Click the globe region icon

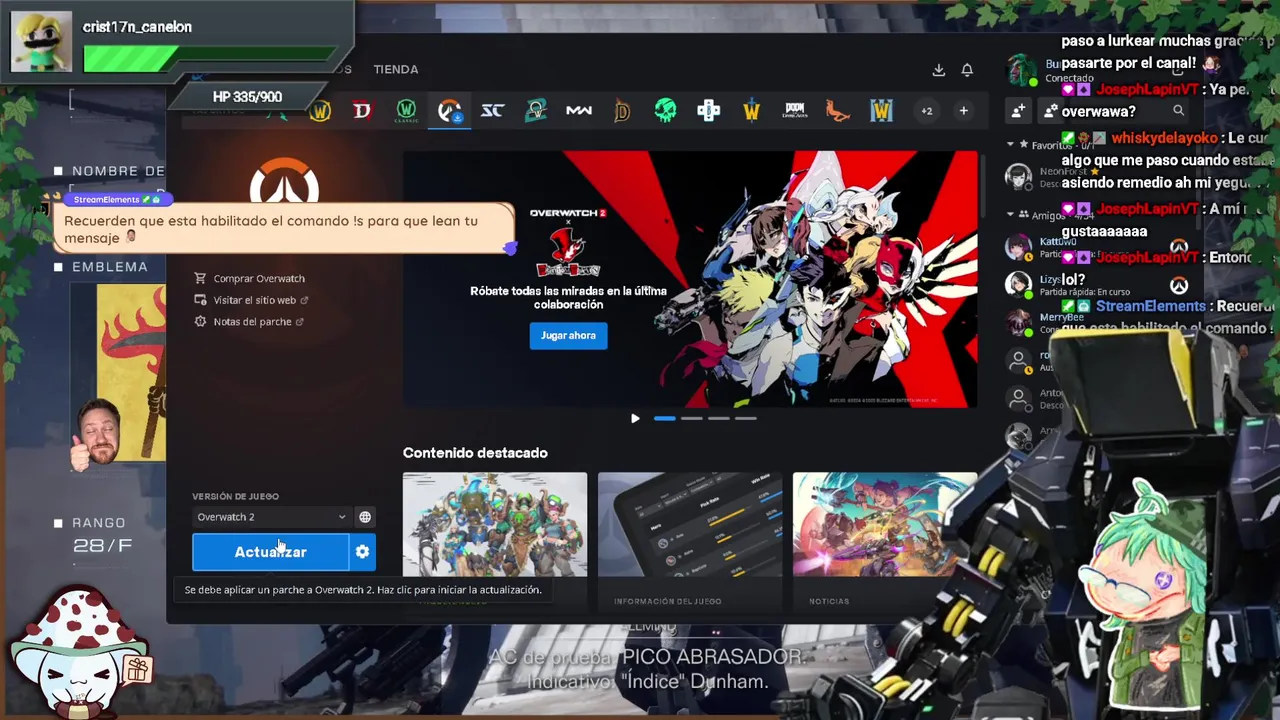[x=365, y=517]
